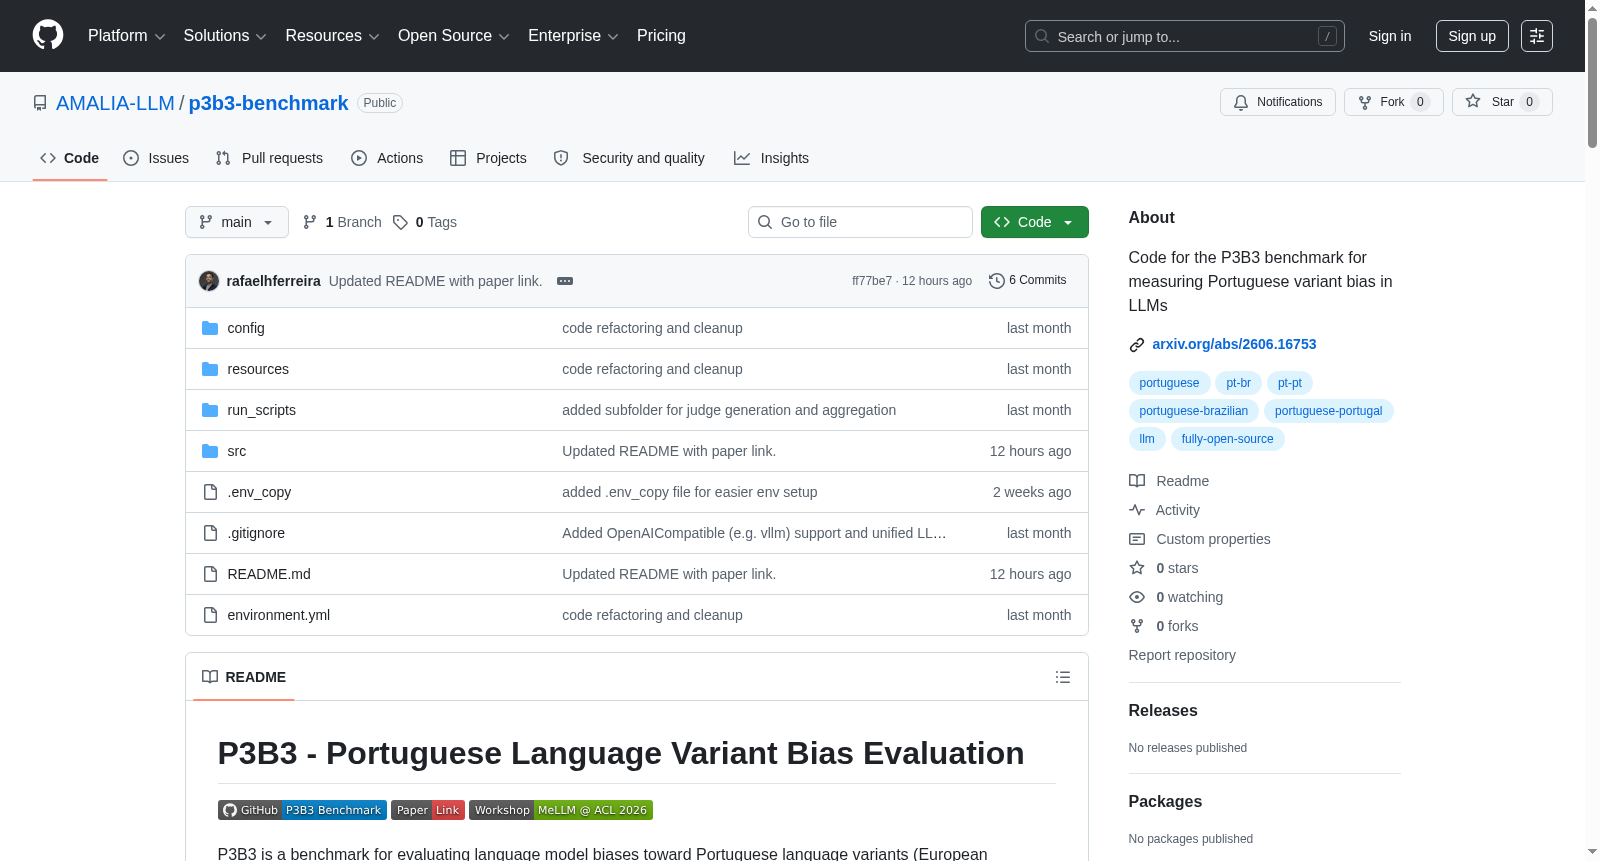The image size is (1600, 861).
Task: Click the GitHub P3B3 Benchmark badge
Action: coord(302,810)
